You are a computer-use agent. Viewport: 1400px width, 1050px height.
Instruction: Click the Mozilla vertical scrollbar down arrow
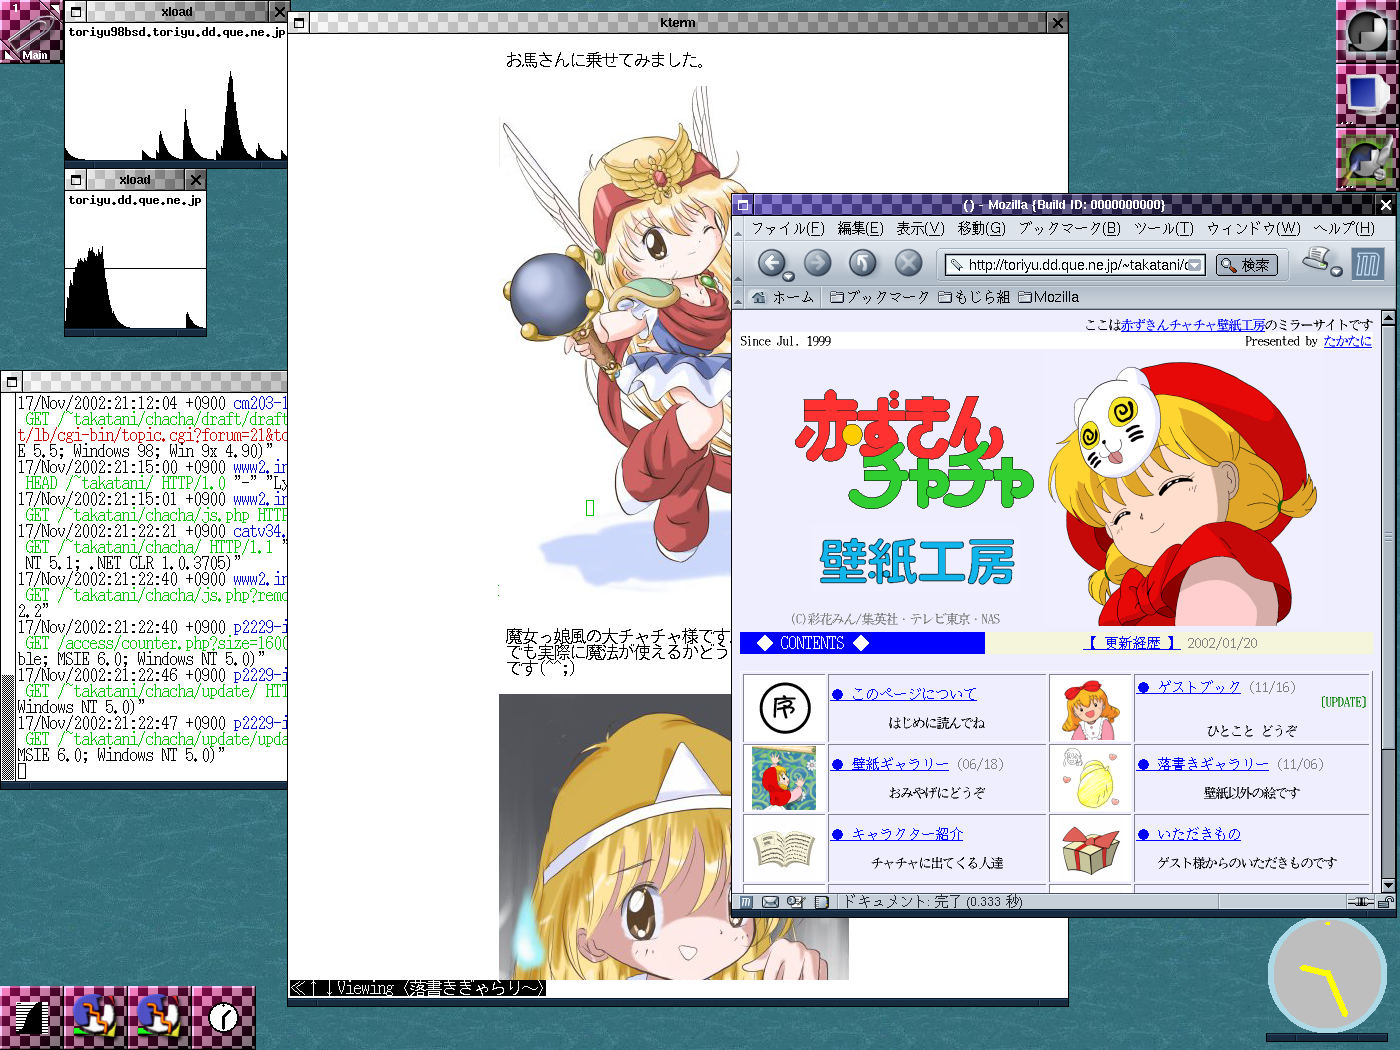pyautogui.click(x=1388, y=885)
